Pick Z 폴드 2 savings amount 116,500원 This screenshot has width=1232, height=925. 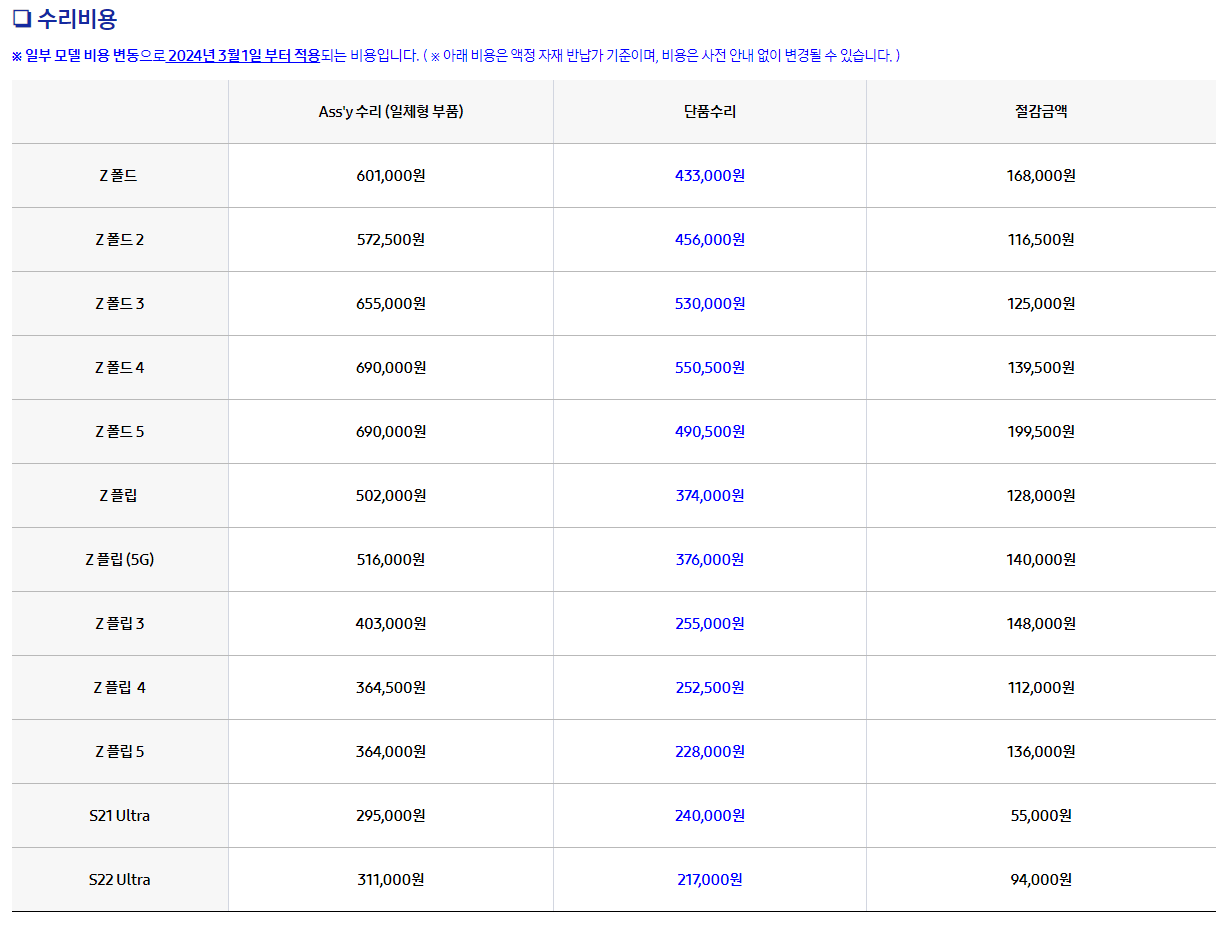click(x=1041, y=240)
